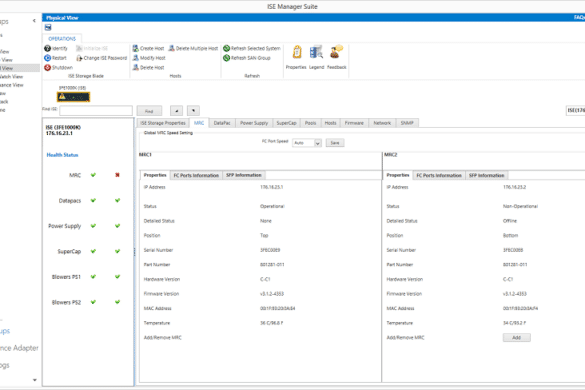
Task: Click the Find ISE text field
Action: (x=96, y=111)
